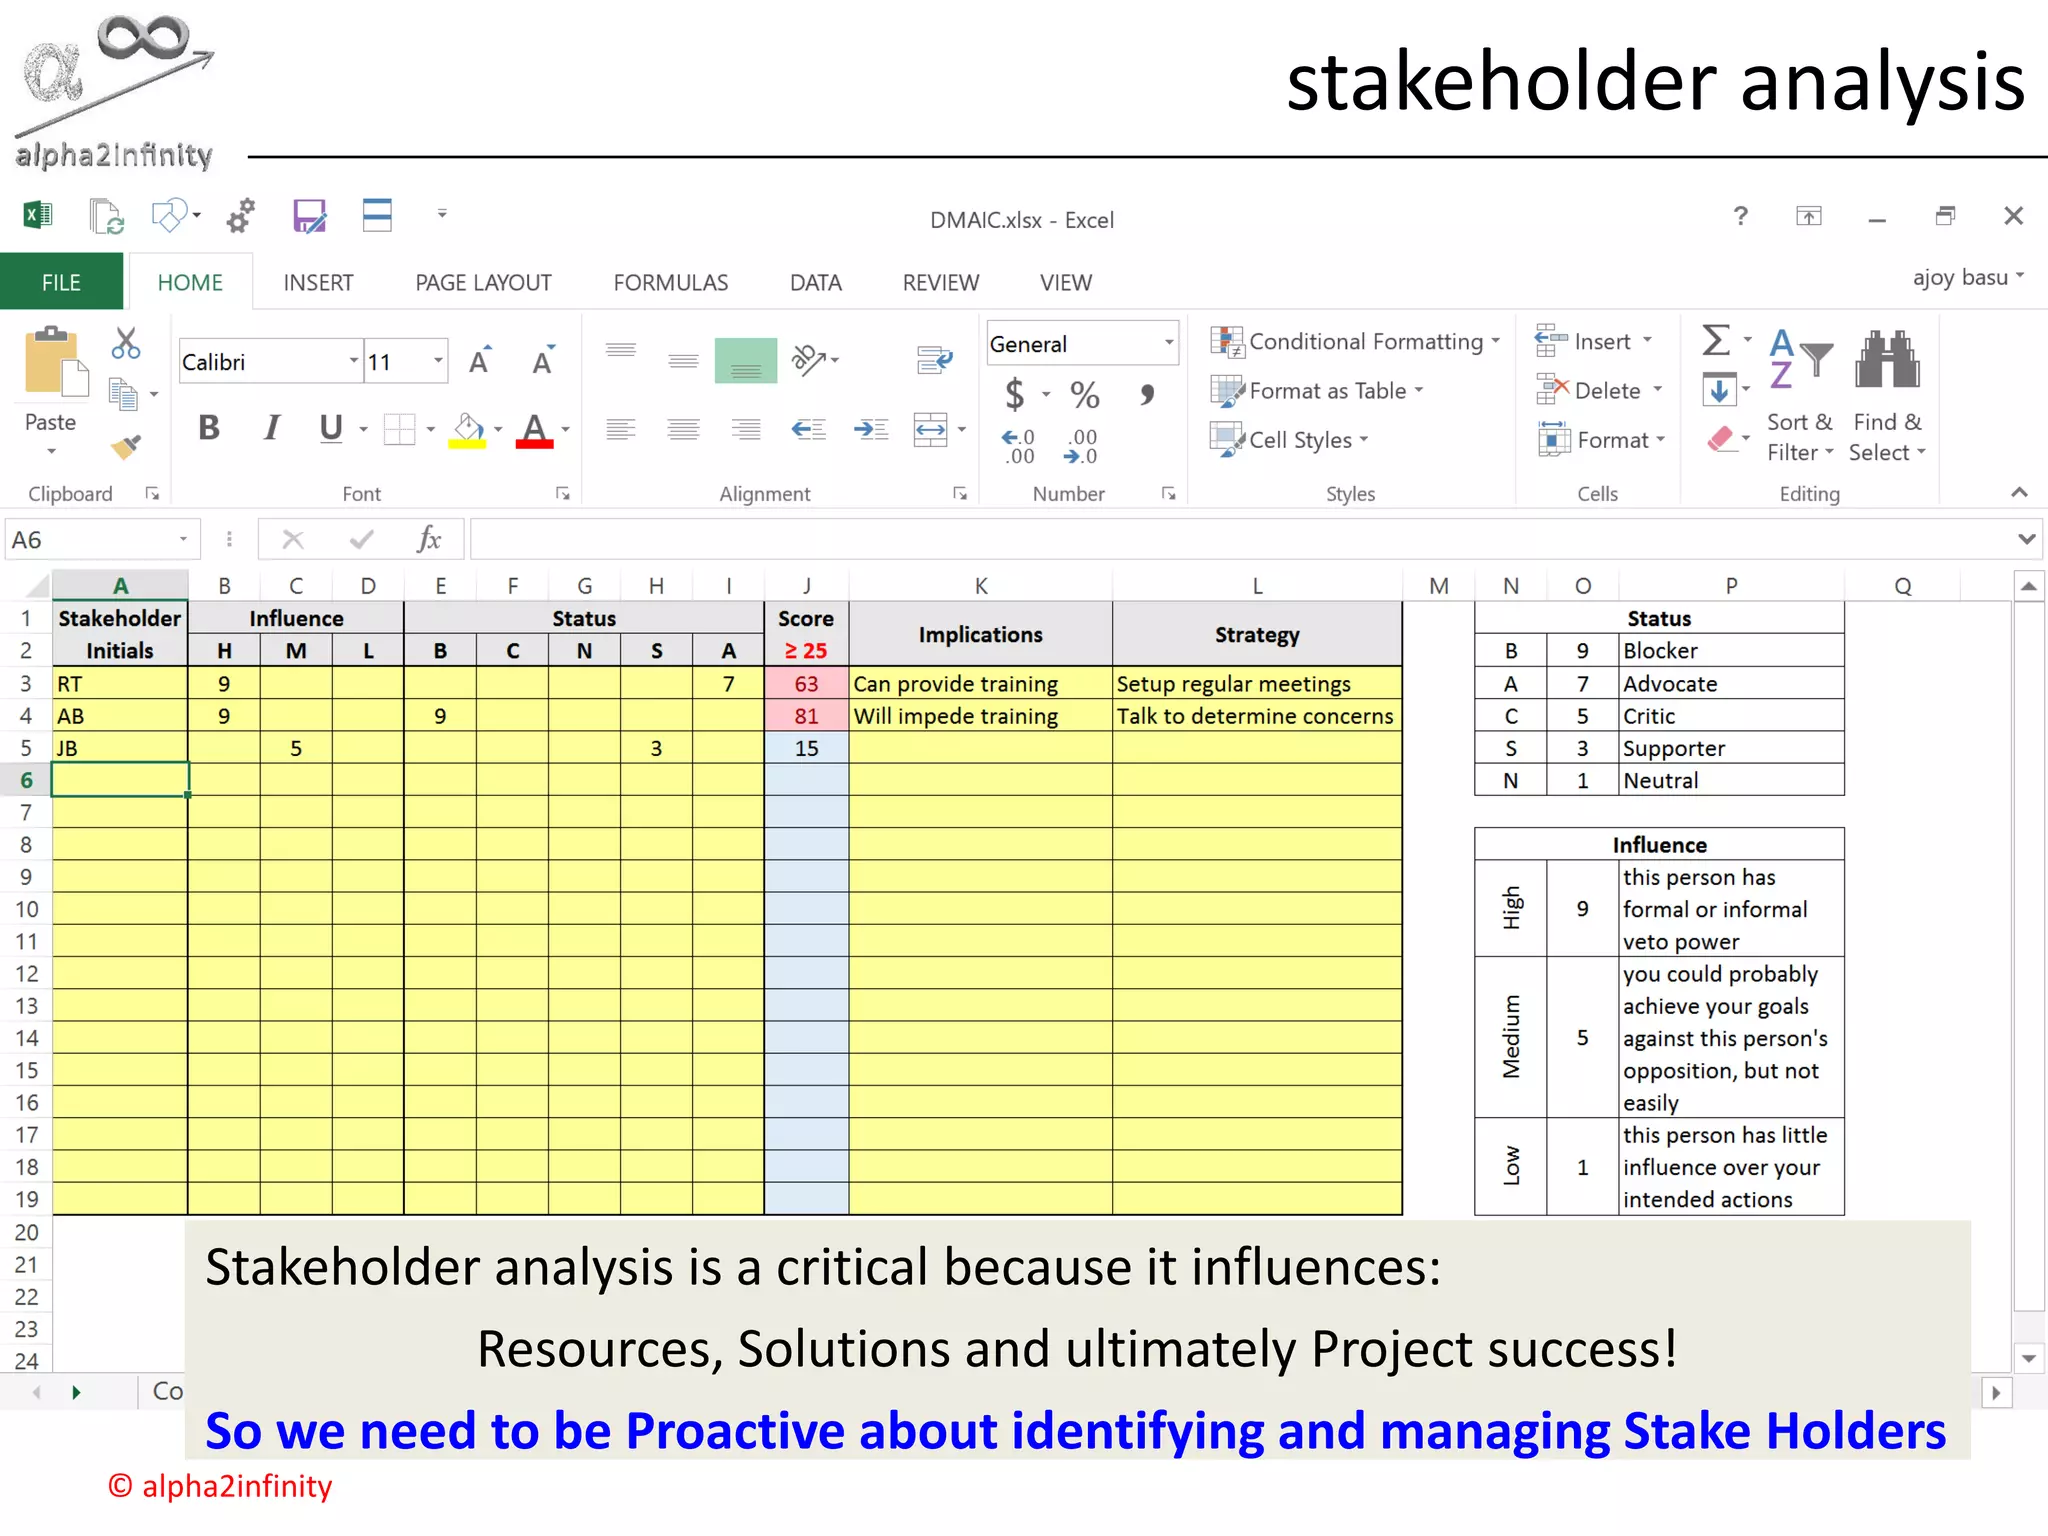Toggle Align Right alignment
2048x1536 pixels.
tap(746, 430)
